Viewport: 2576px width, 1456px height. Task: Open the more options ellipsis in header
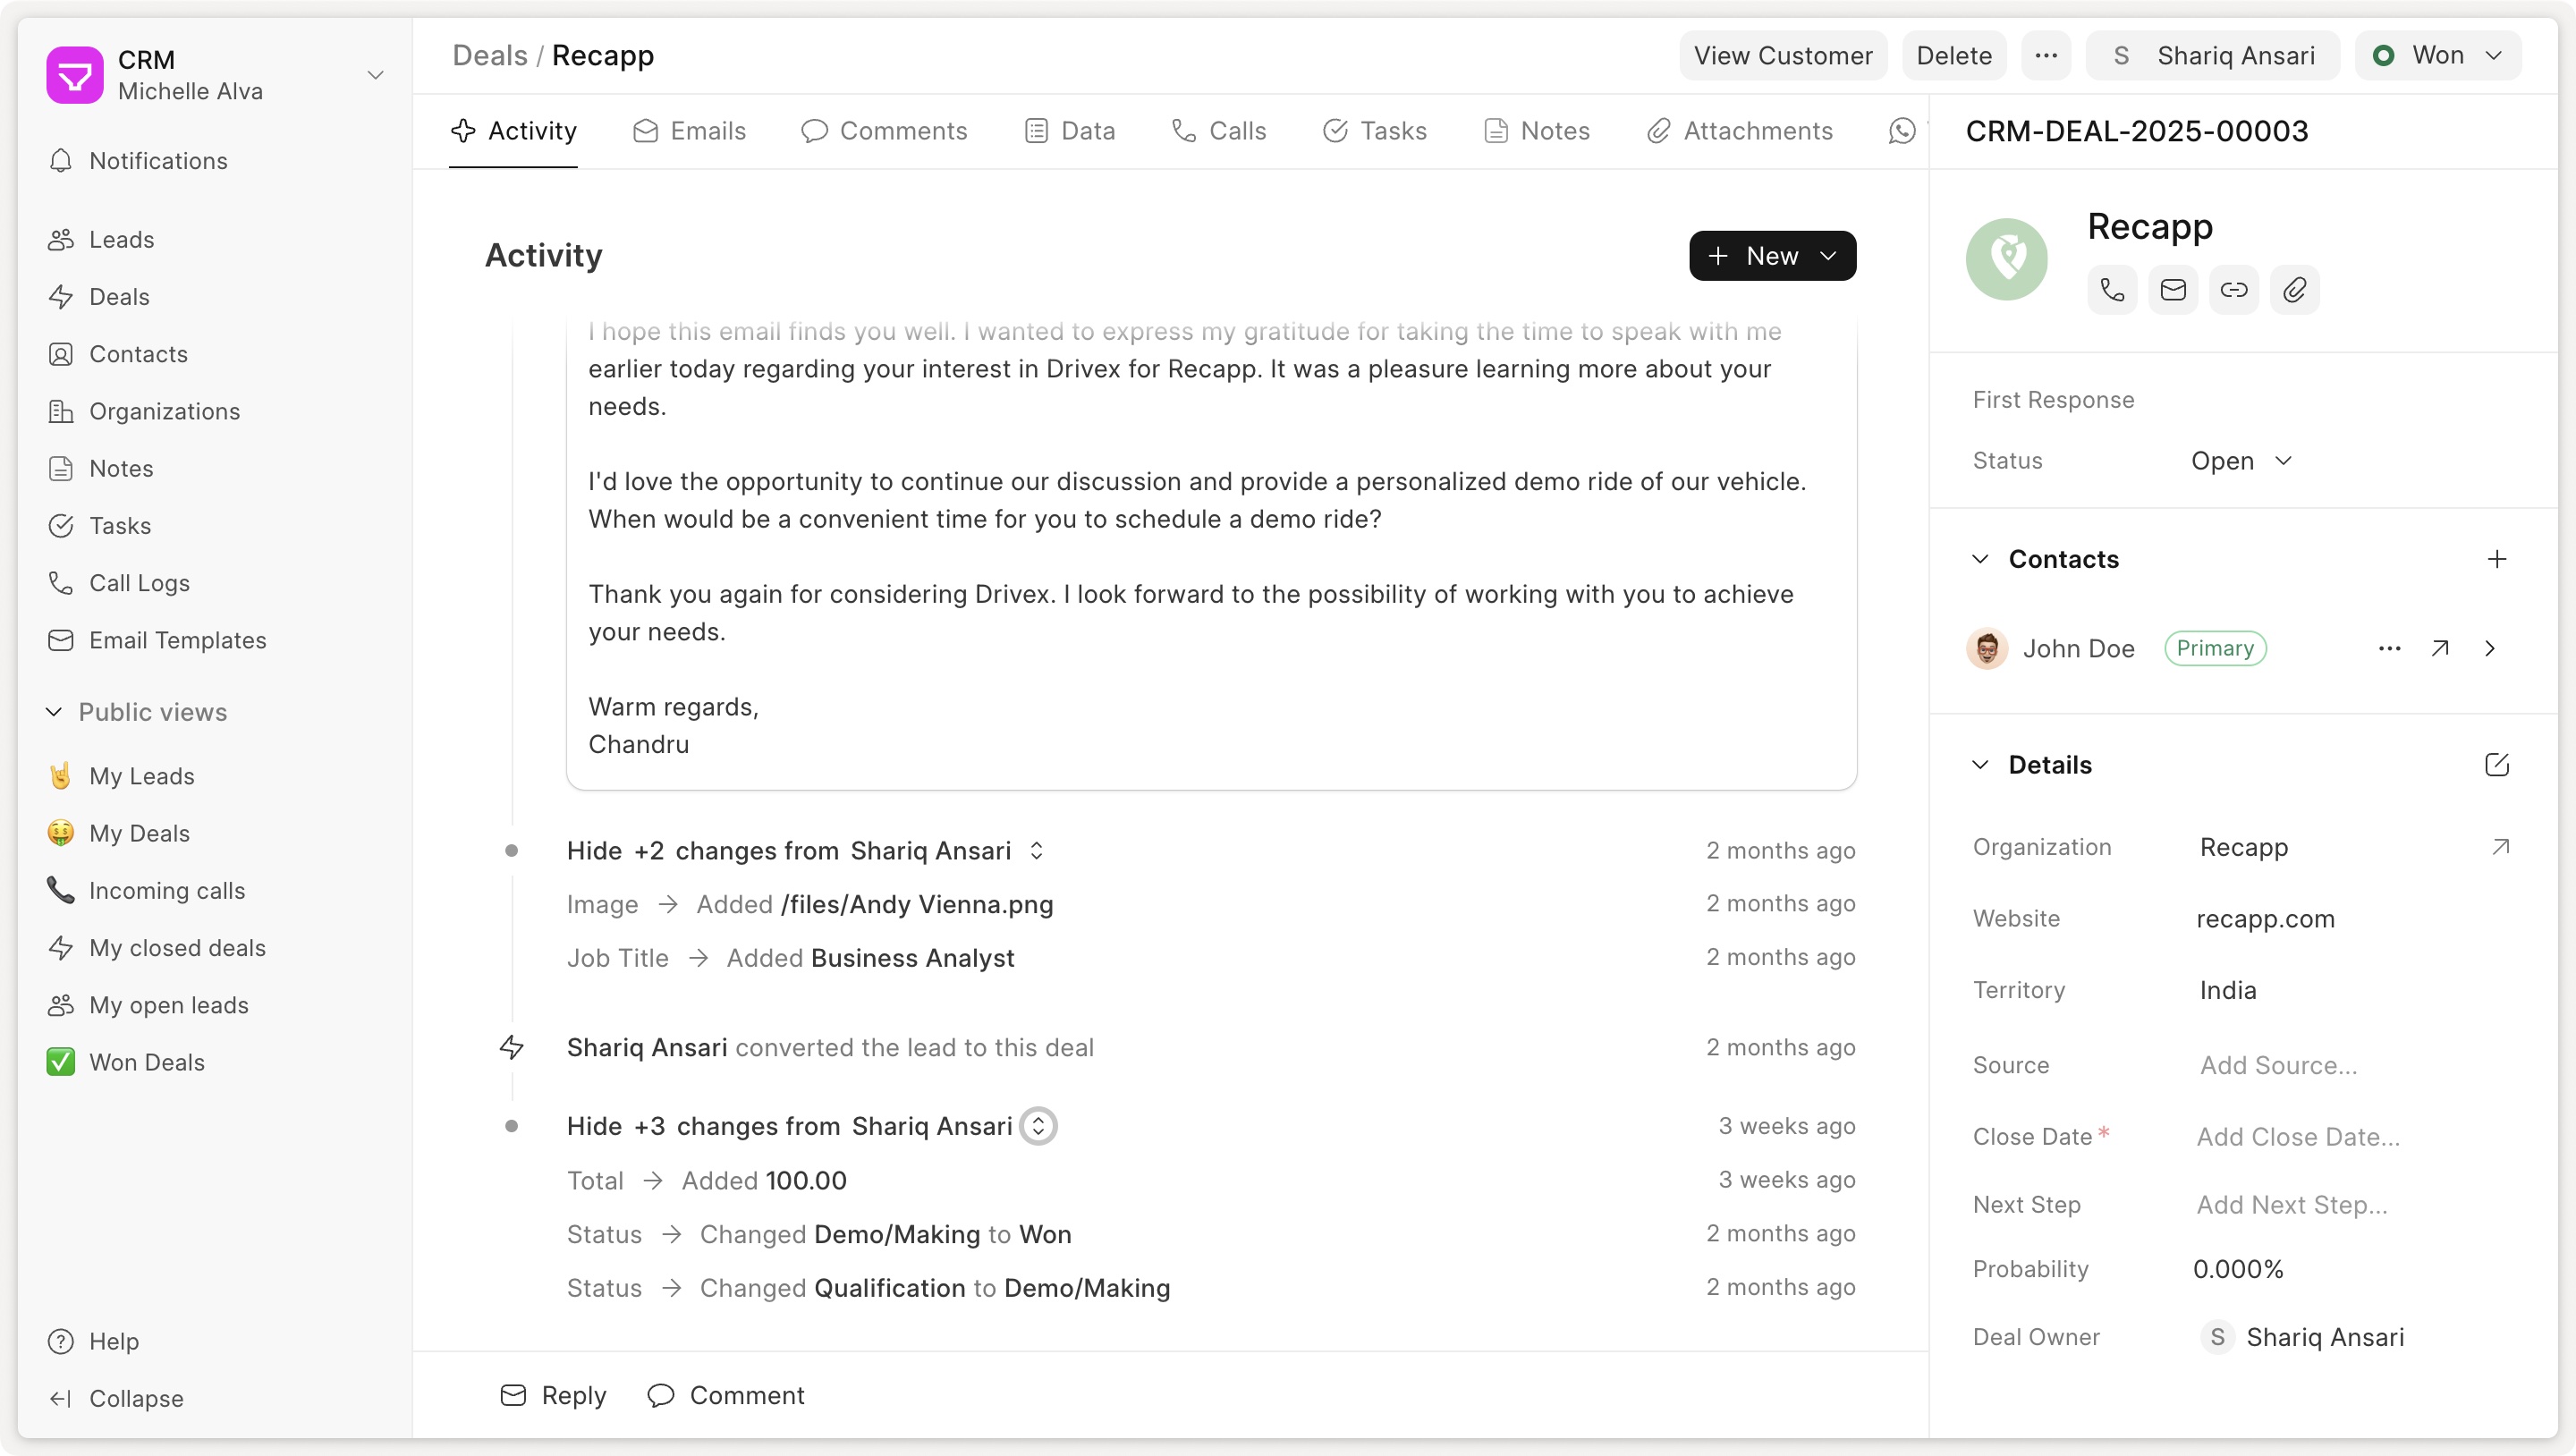[2046, 55]
